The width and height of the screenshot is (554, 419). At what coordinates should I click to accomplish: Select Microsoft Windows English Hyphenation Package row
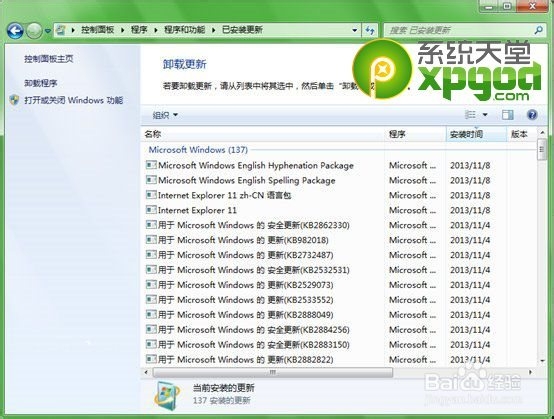click(x=338, y=165)
